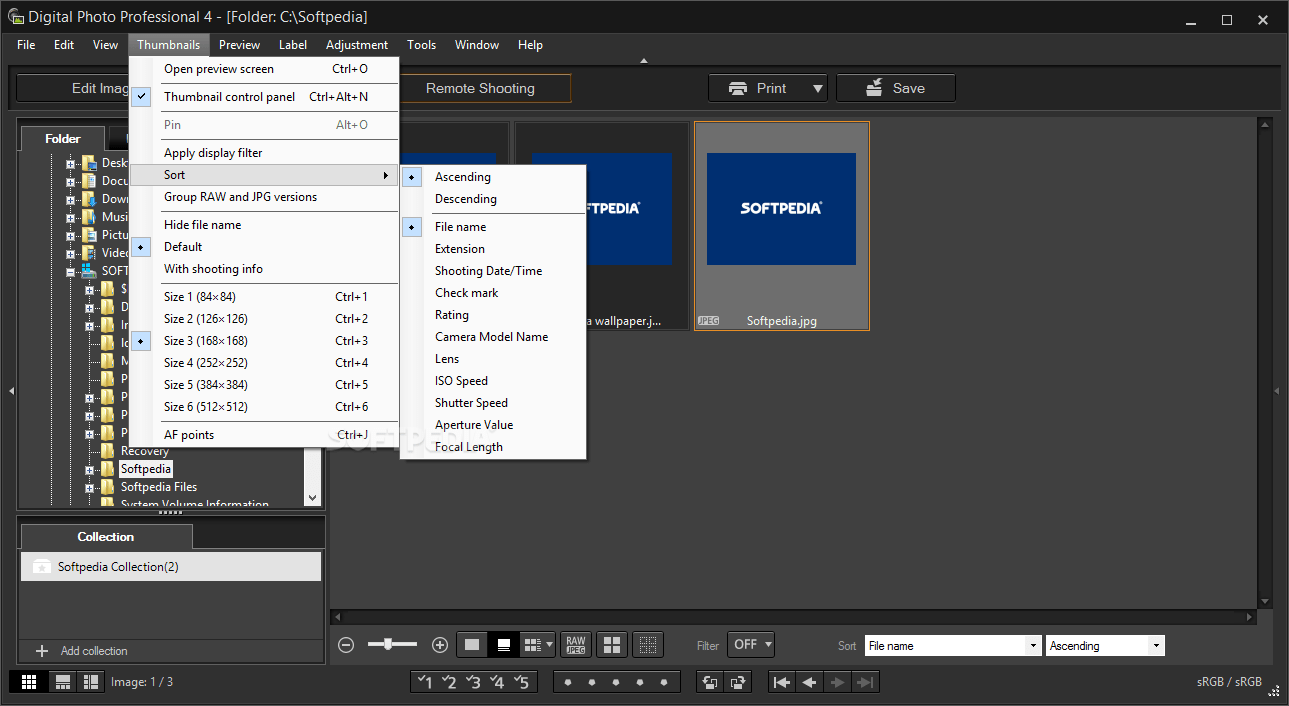Screen dimensions: 1289x706
Task: Select the vertical preview layout icon
Action: [90, 681]
